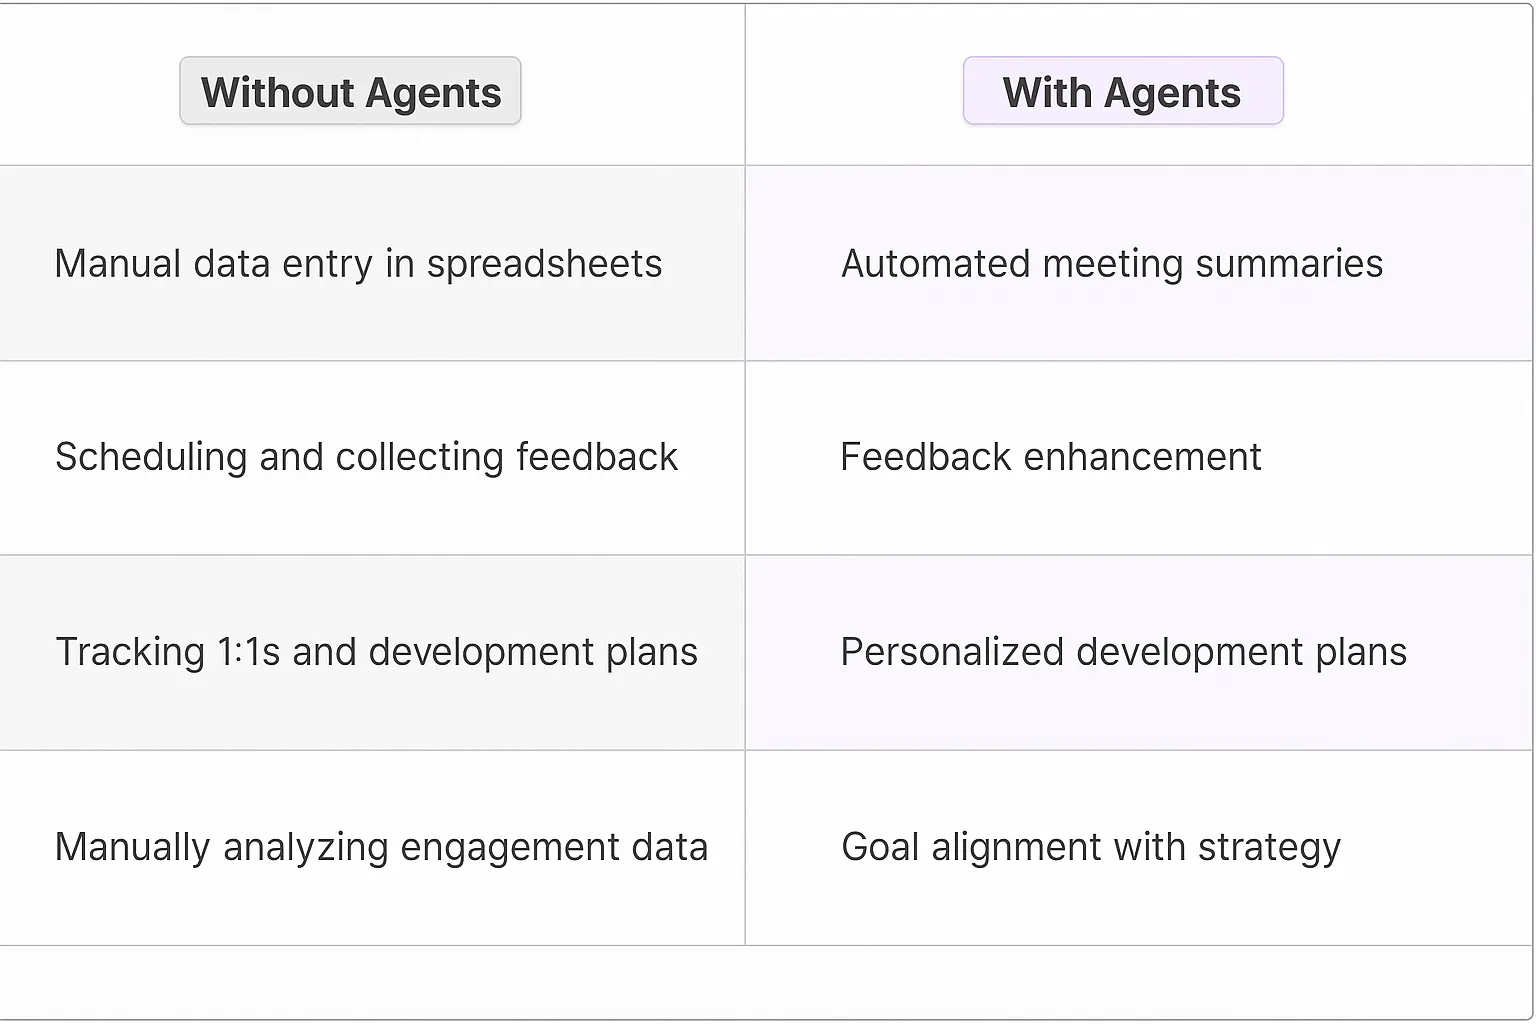Select the Manual data entry in spreadsheets cell
Screen dimensions: 1536x1024
tap(358, 264)
